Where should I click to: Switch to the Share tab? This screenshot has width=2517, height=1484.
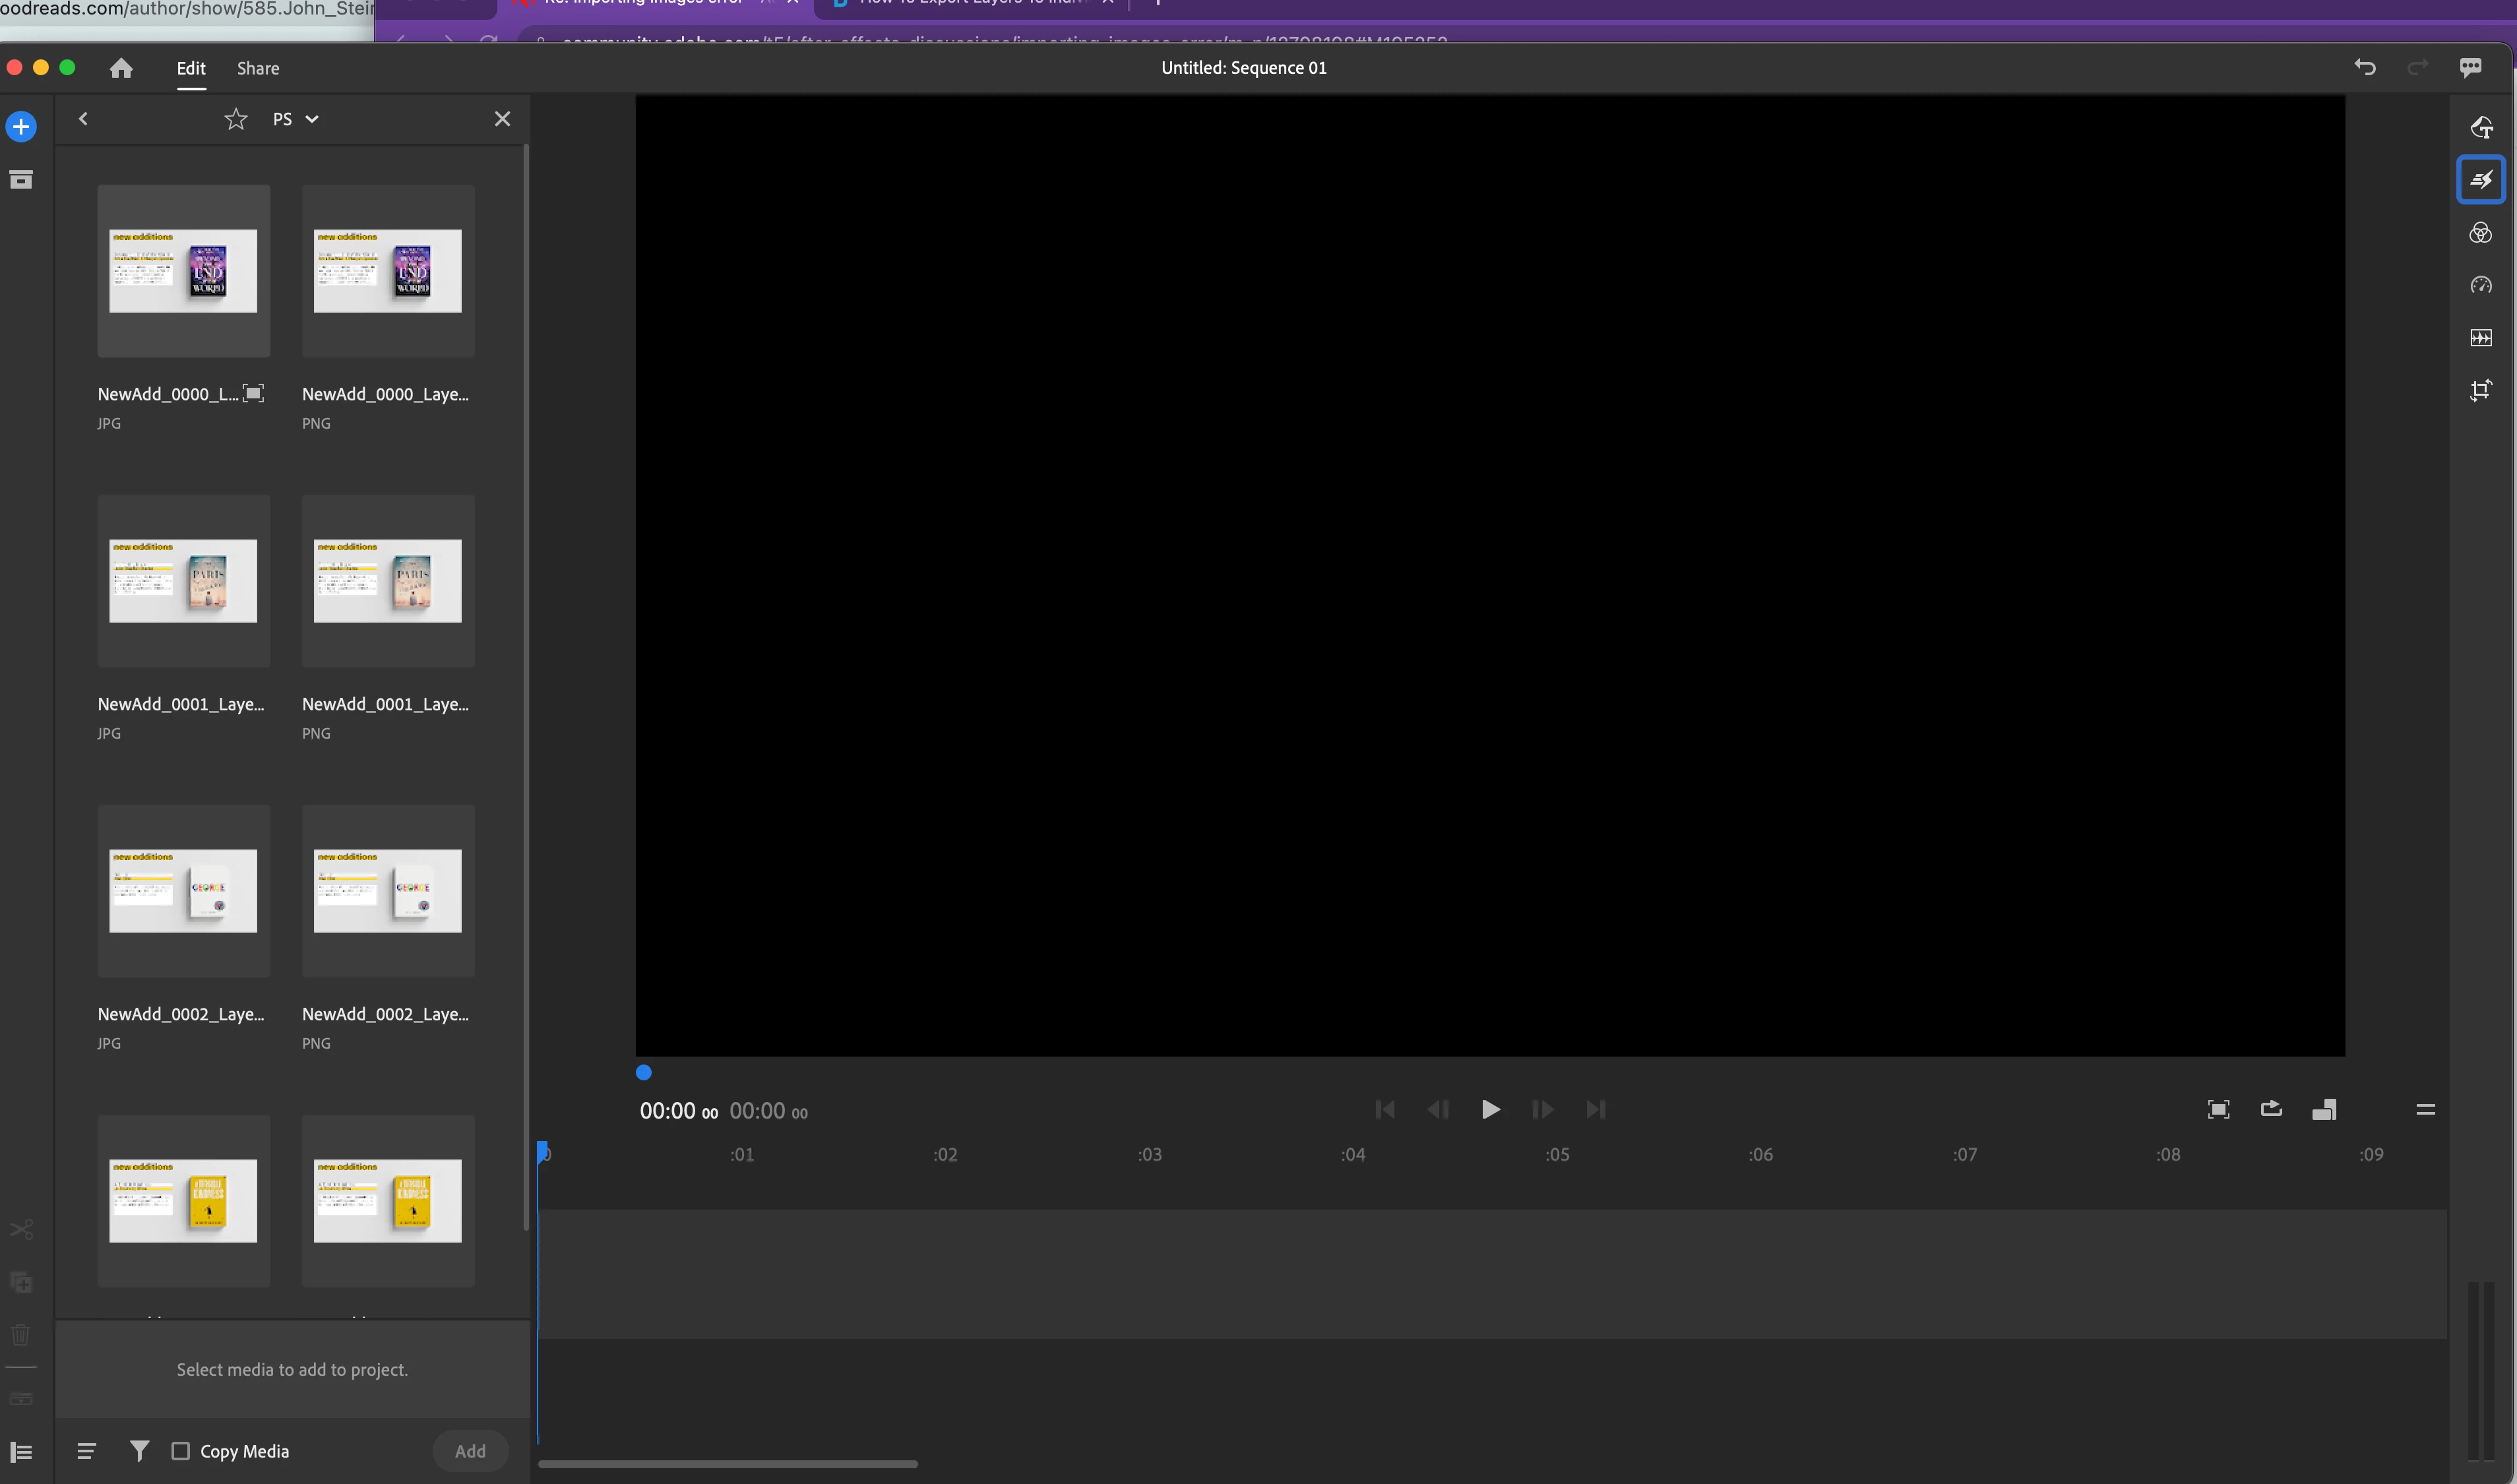(258, 68)
